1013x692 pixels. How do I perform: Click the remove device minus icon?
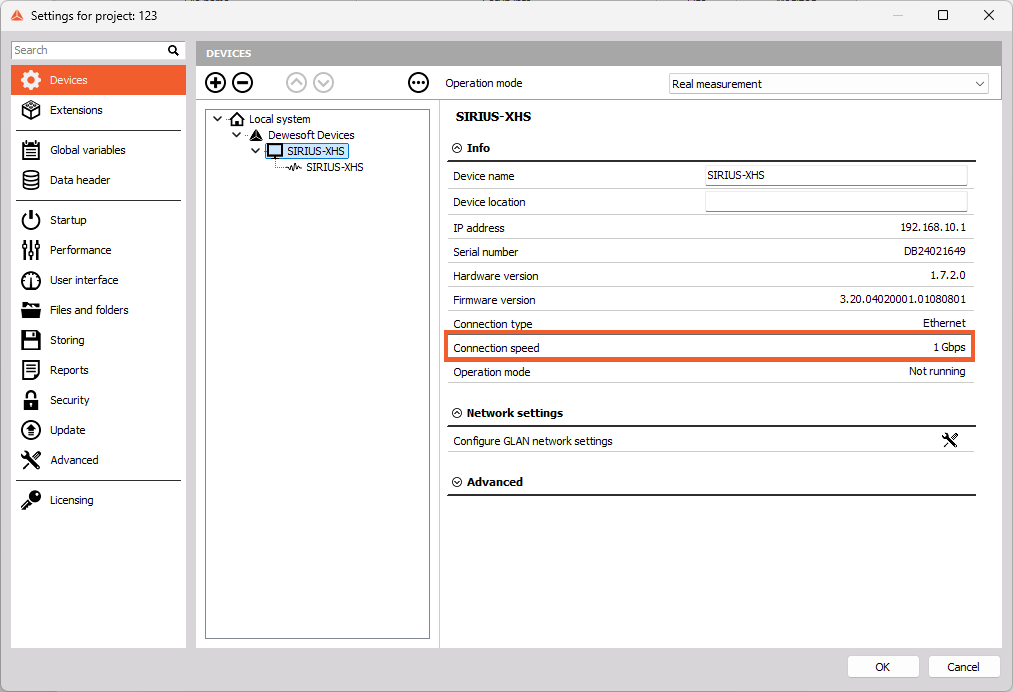[x=242, y=83]
